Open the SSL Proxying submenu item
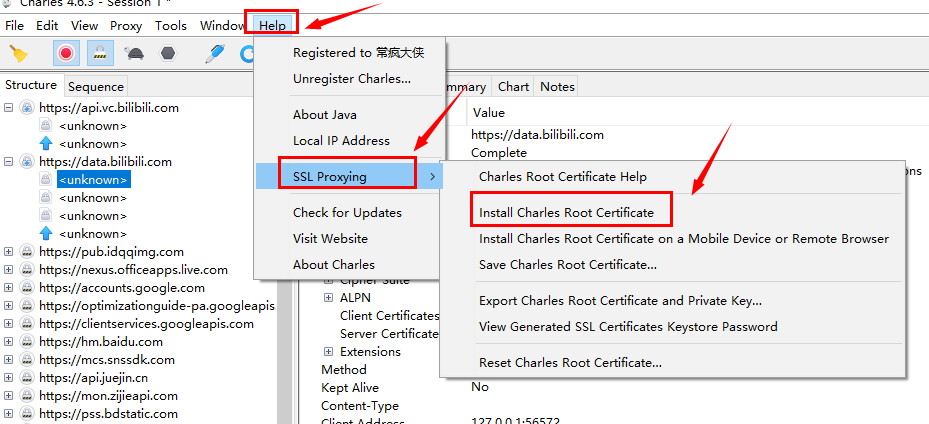 coord(350,176)
